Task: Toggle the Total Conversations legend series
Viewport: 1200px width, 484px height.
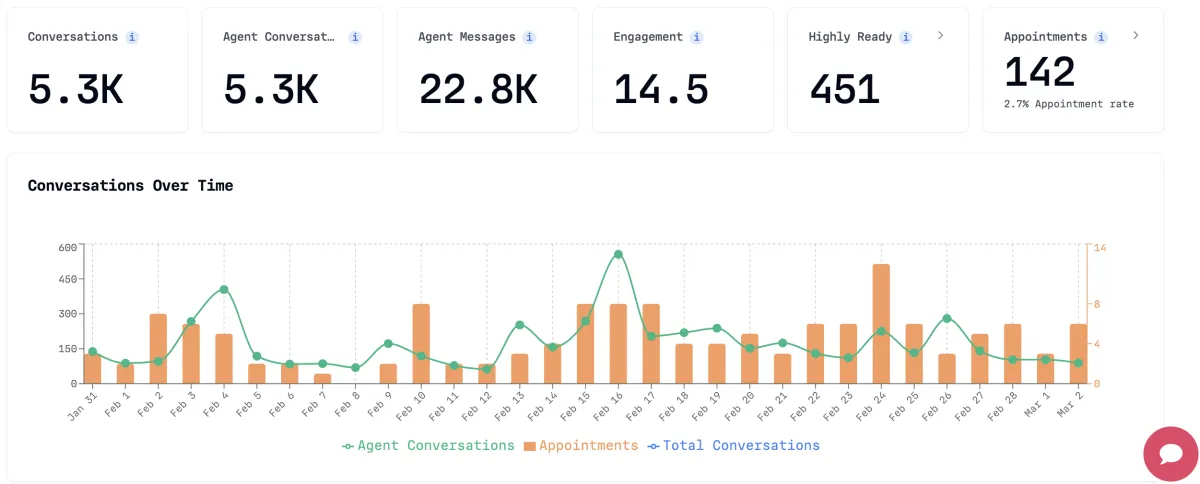Action: tap(733, 446)
